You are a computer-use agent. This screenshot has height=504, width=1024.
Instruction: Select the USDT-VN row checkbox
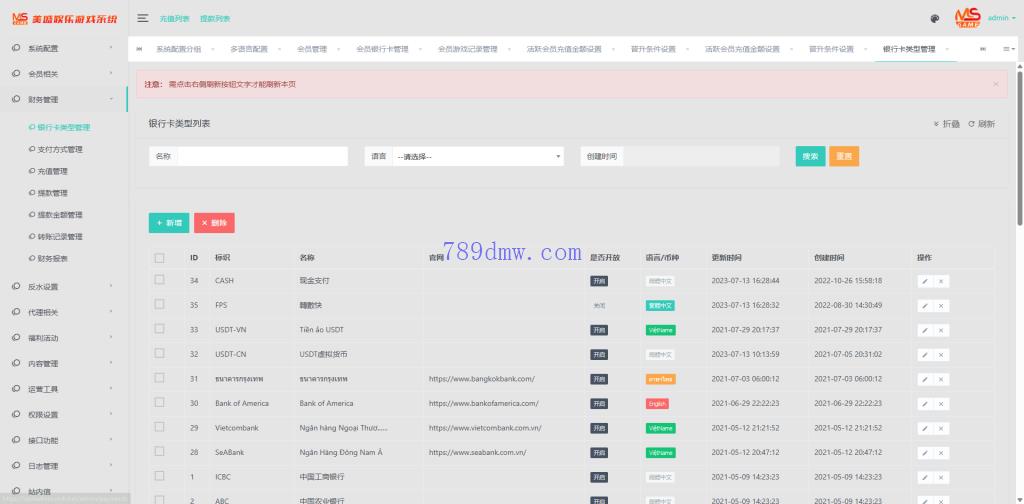pos(159,329)
